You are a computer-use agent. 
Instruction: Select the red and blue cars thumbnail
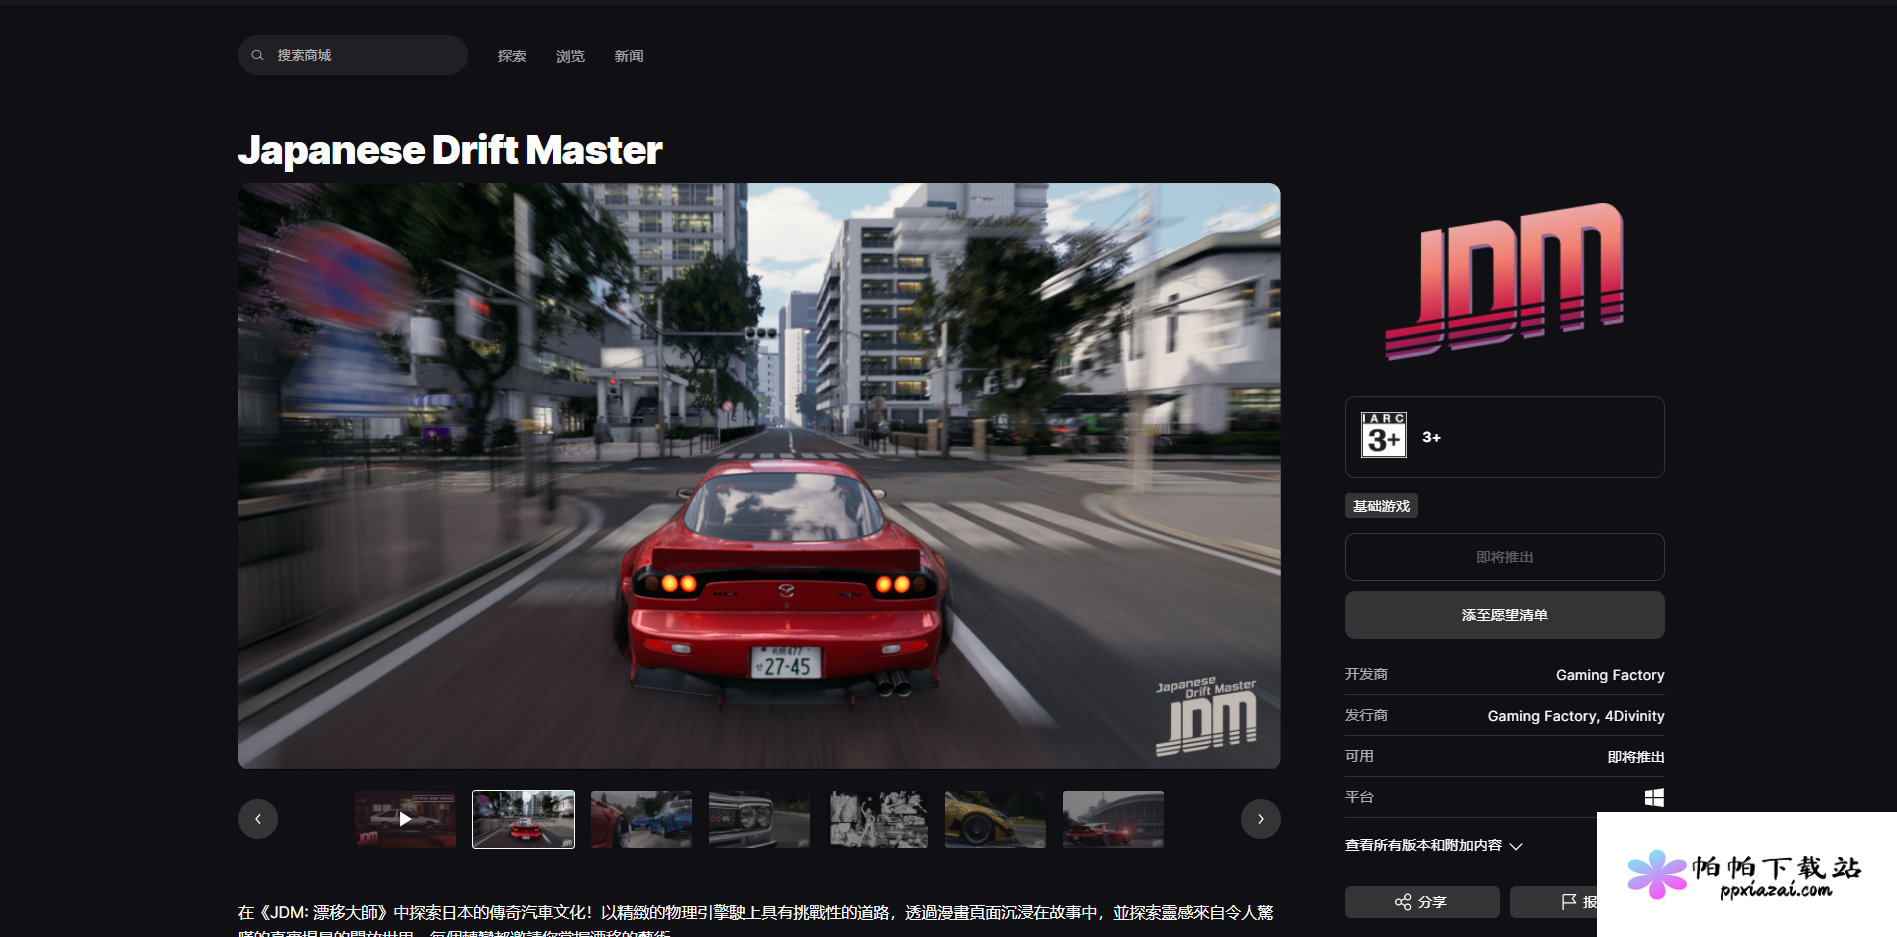click(641, 819)
